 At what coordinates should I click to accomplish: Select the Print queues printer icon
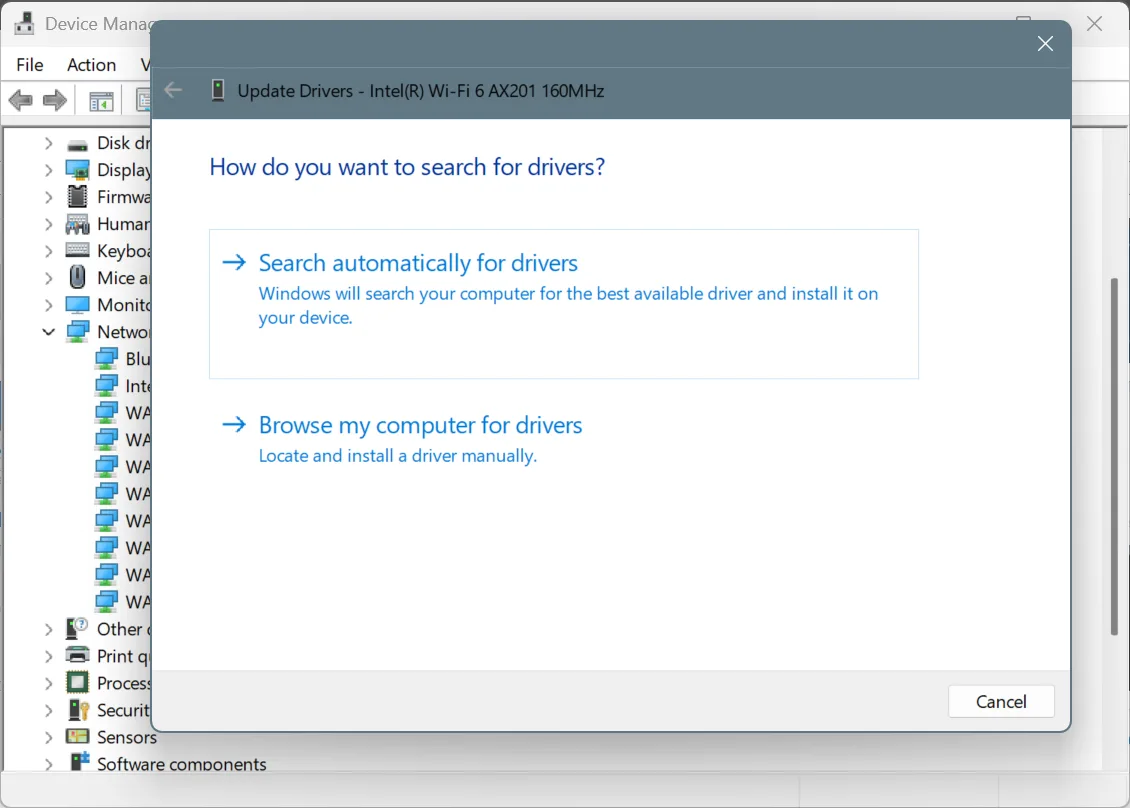pyautogui.click(x=77, y=656)
